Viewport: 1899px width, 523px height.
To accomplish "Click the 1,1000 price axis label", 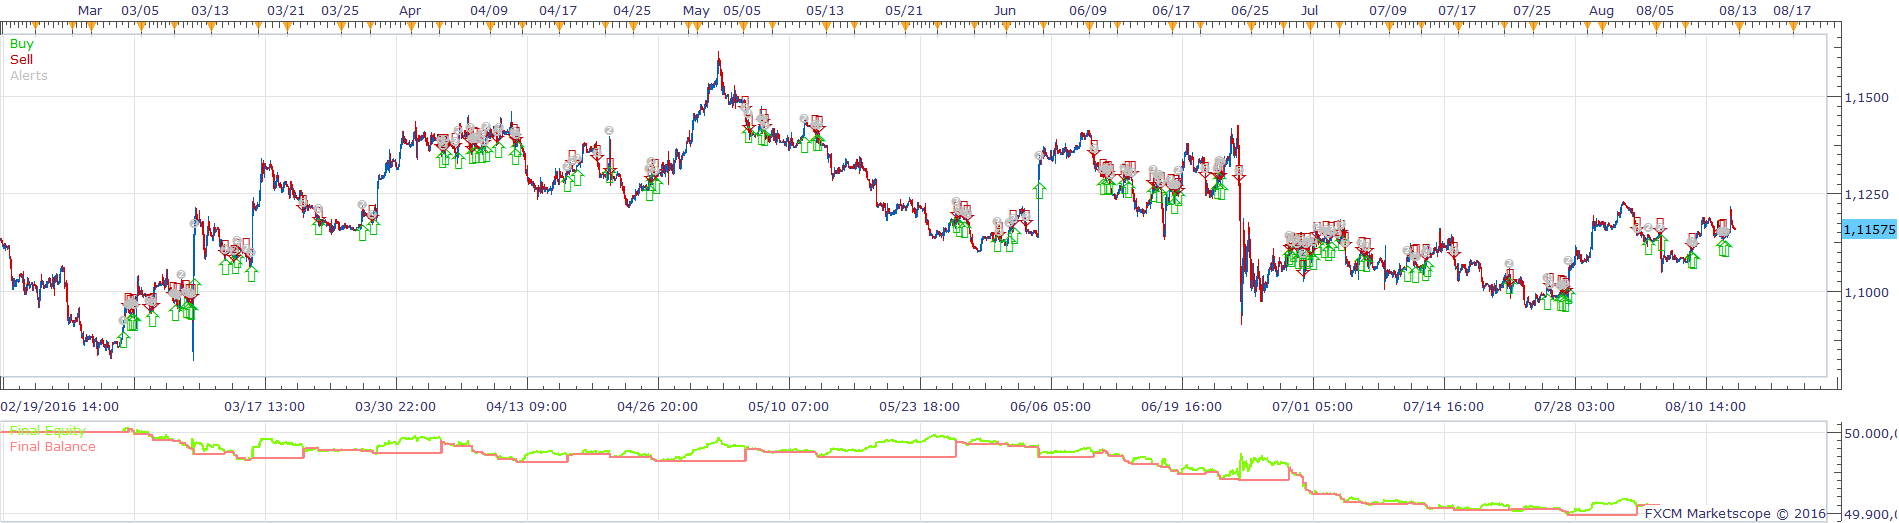I will point(1867,293).
